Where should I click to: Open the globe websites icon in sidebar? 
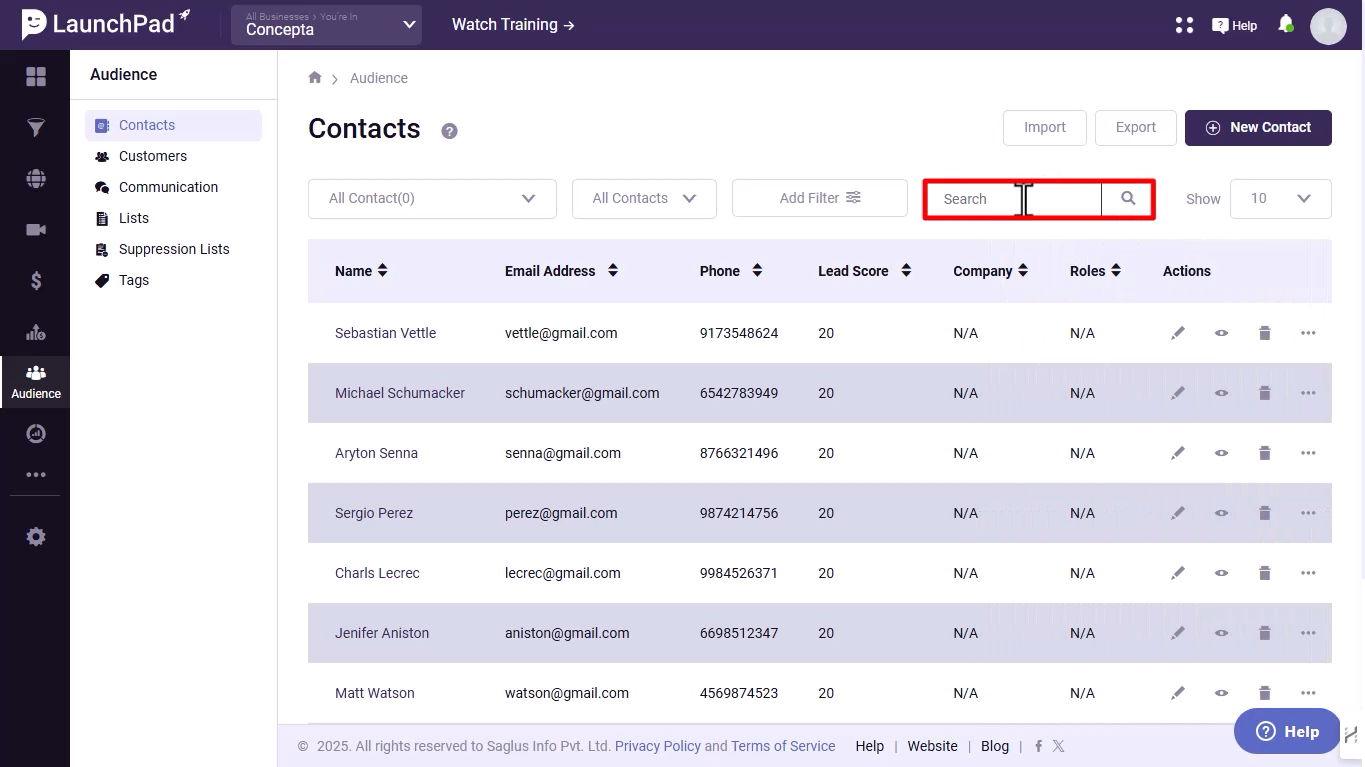pos(36,179)
